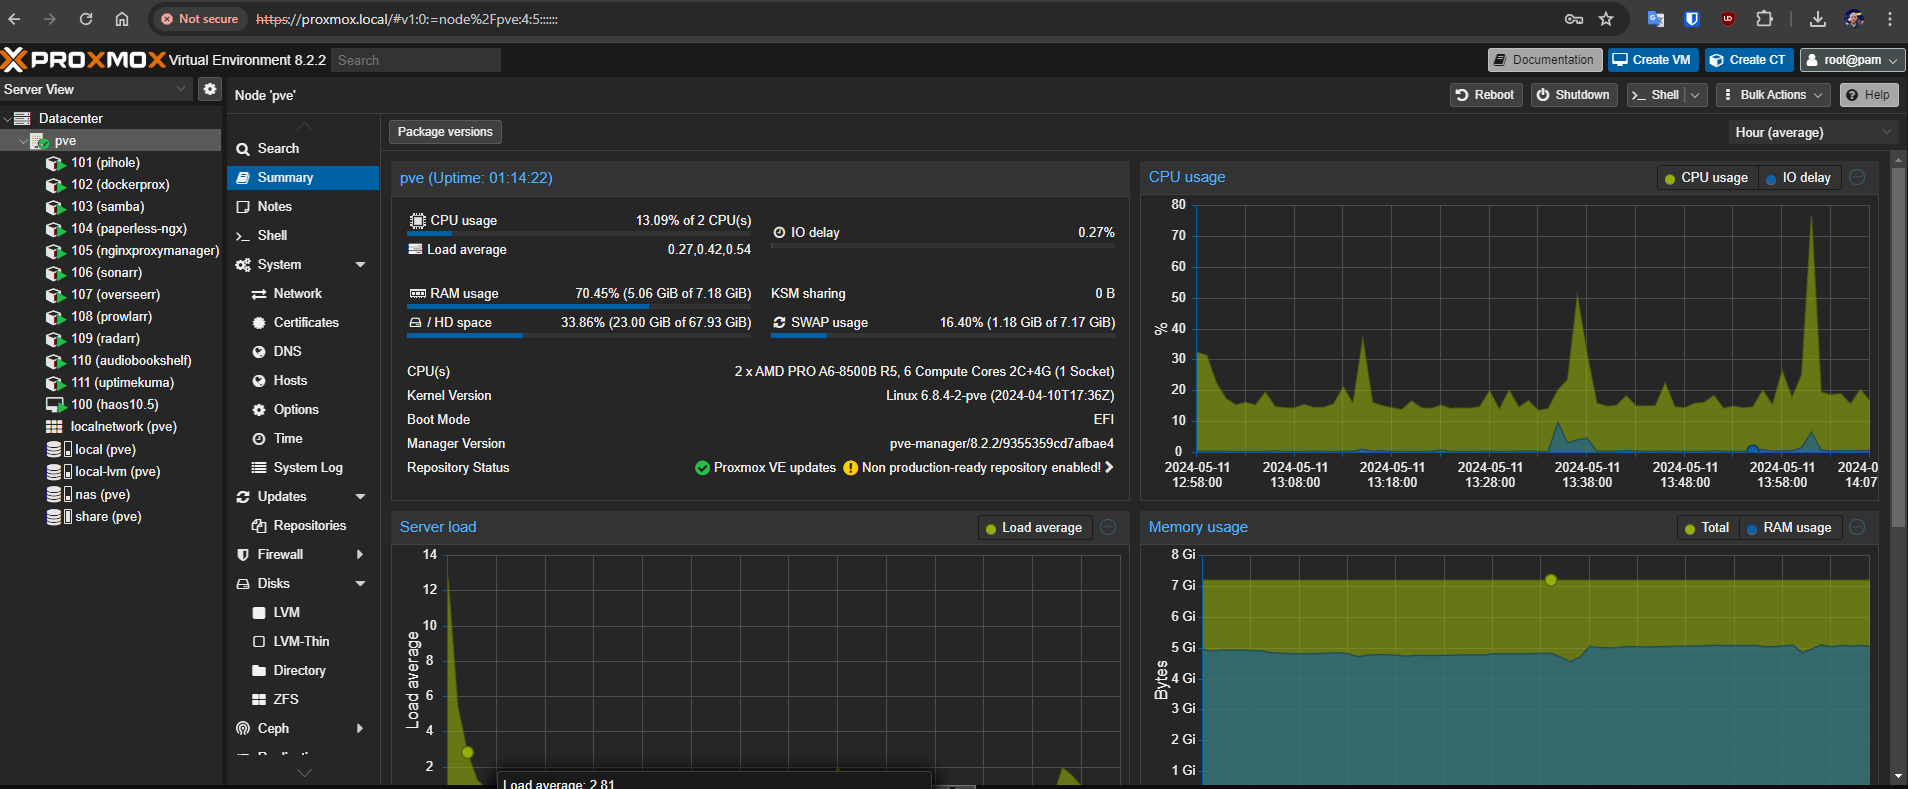Collapse the Datacenter tree node

click(x=8, y=118)
